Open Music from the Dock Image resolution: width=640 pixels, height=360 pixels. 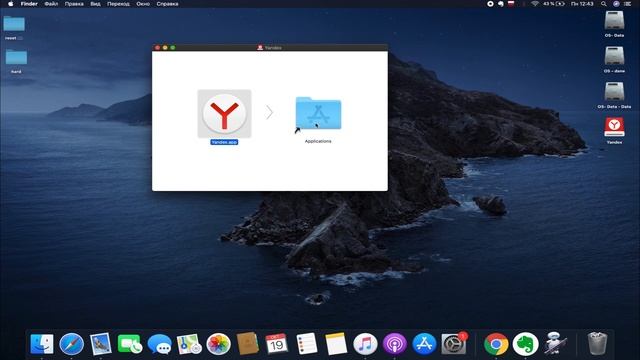click(365, 344)
